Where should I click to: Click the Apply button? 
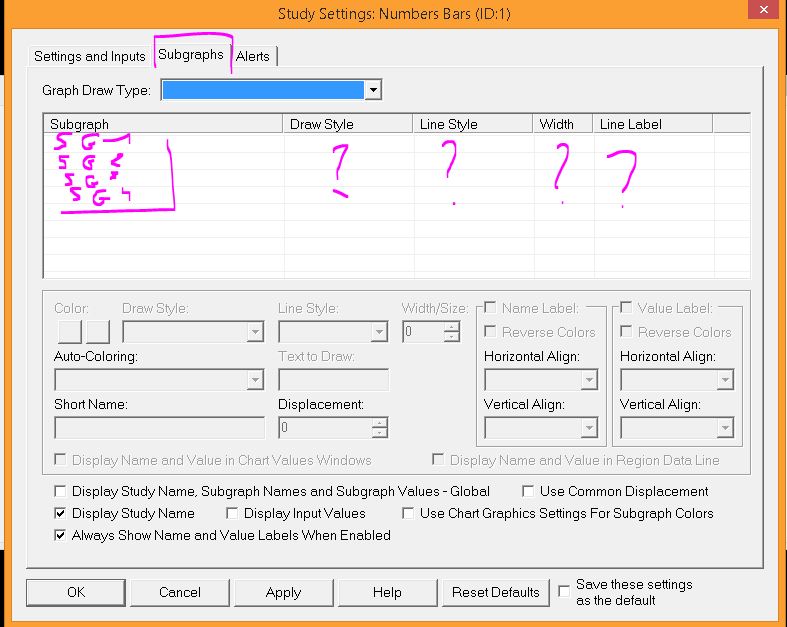[284, 592]
